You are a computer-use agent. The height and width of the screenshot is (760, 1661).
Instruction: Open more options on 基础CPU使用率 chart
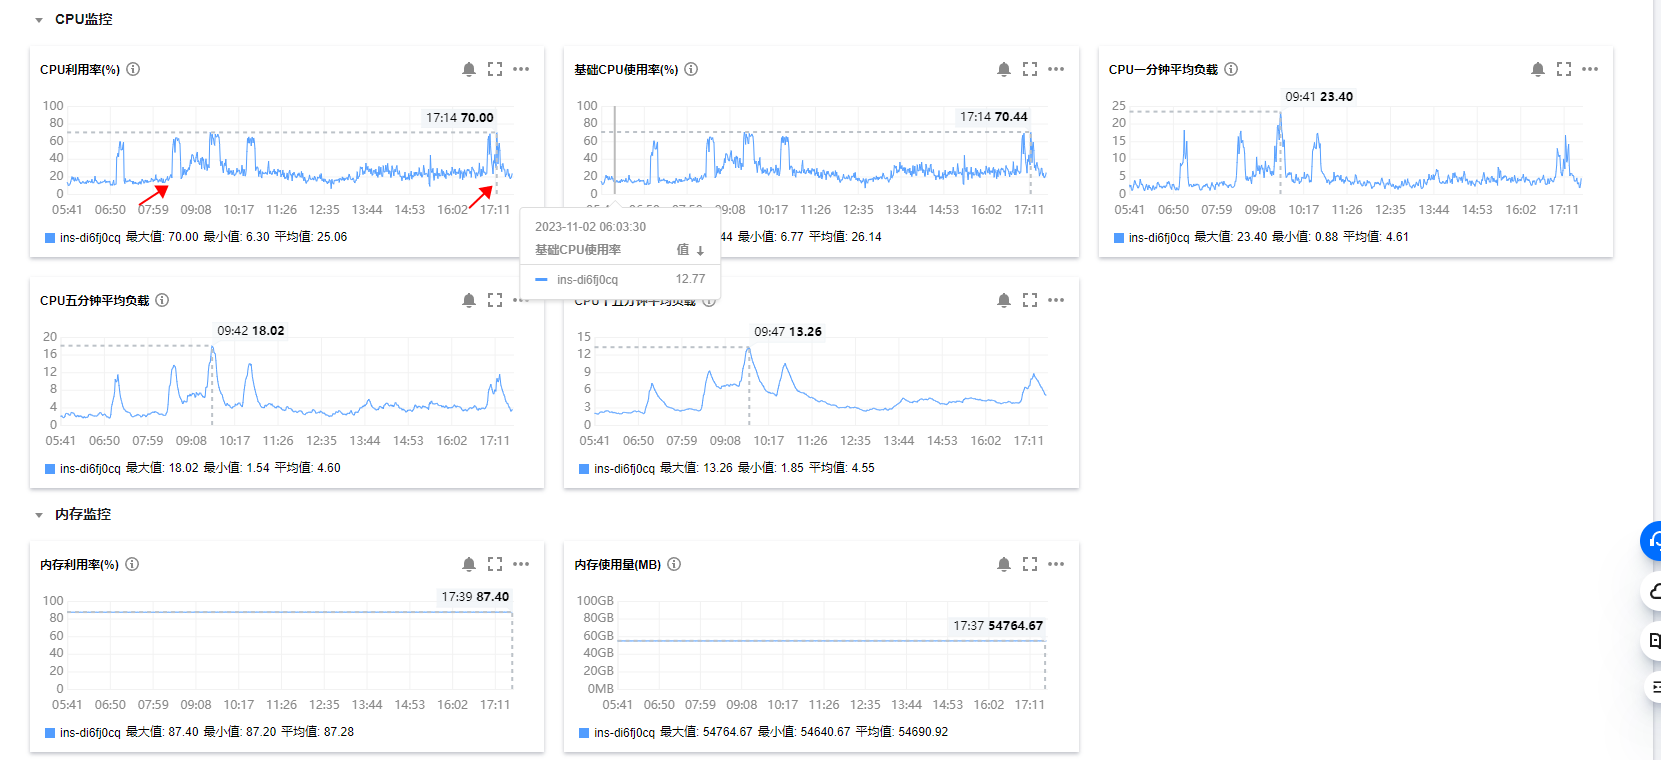(x=1056, y=69)
